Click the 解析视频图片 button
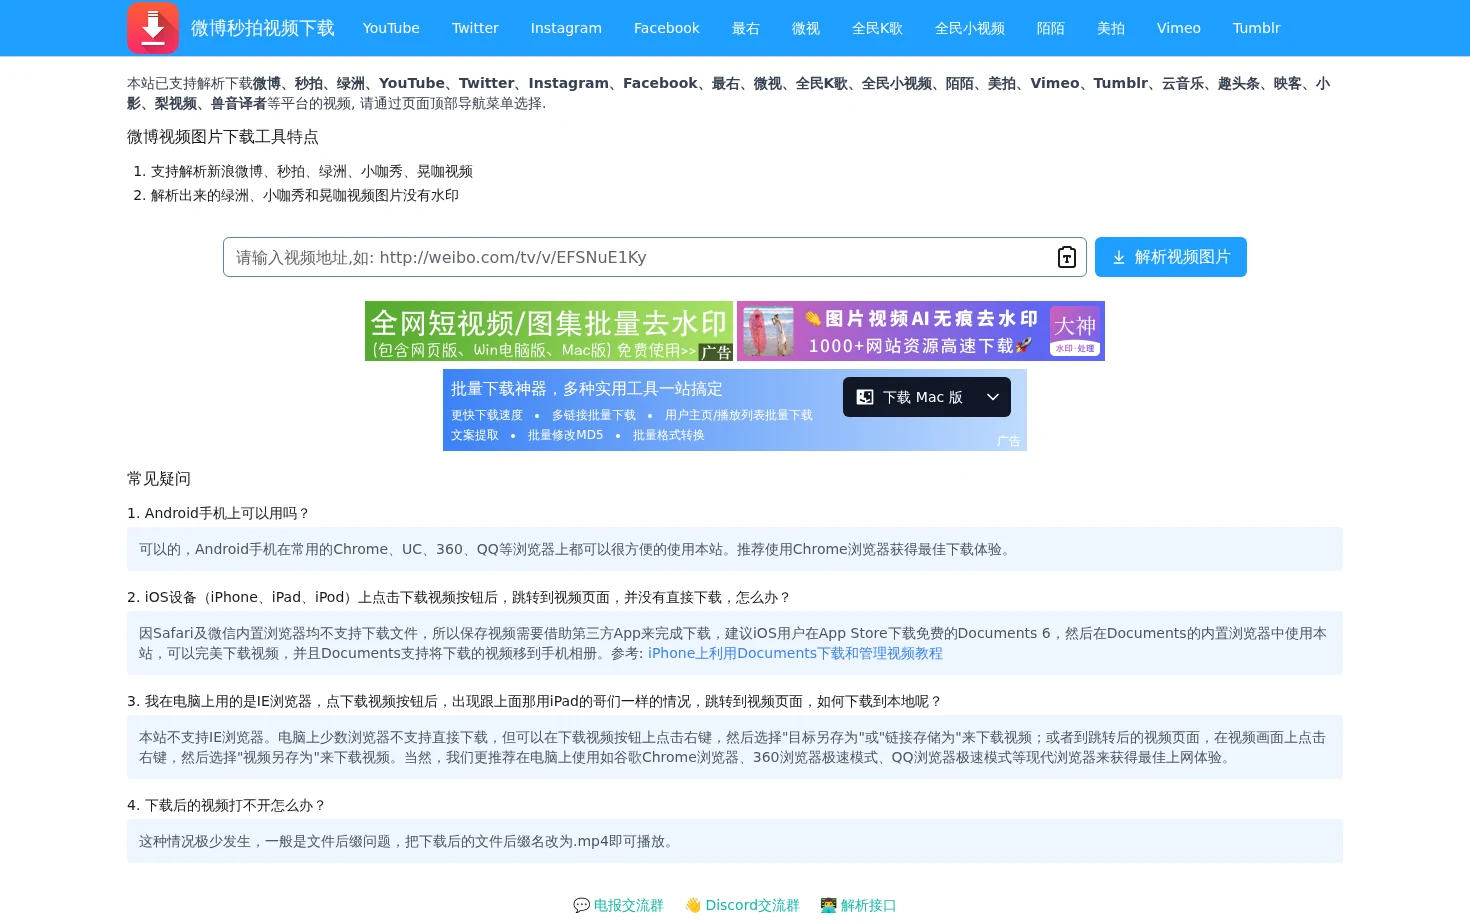Viewport: 1470px width, 923px height. [1171, 257]
